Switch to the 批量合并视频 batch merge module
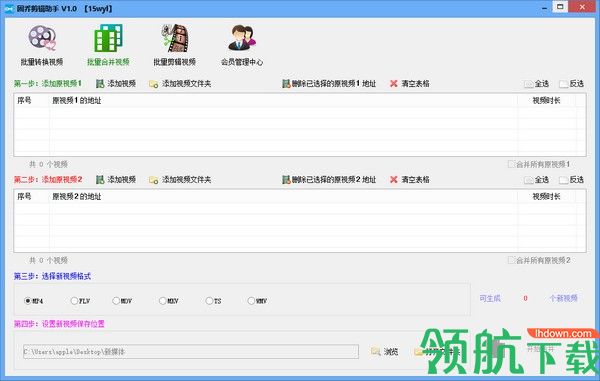 (108, 45)
